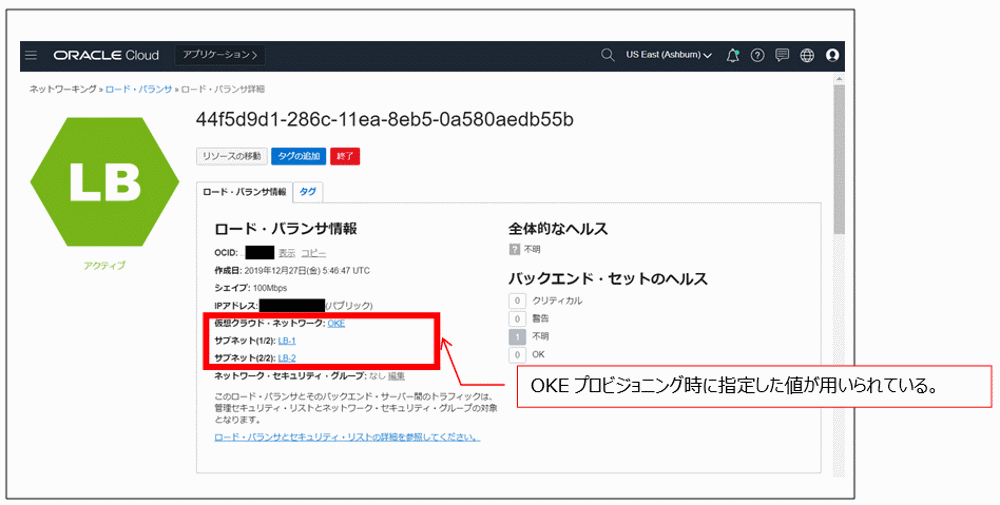The image size is (1000, 505).
Task: Click the OCID コピー link
Action: coord(313,253)
